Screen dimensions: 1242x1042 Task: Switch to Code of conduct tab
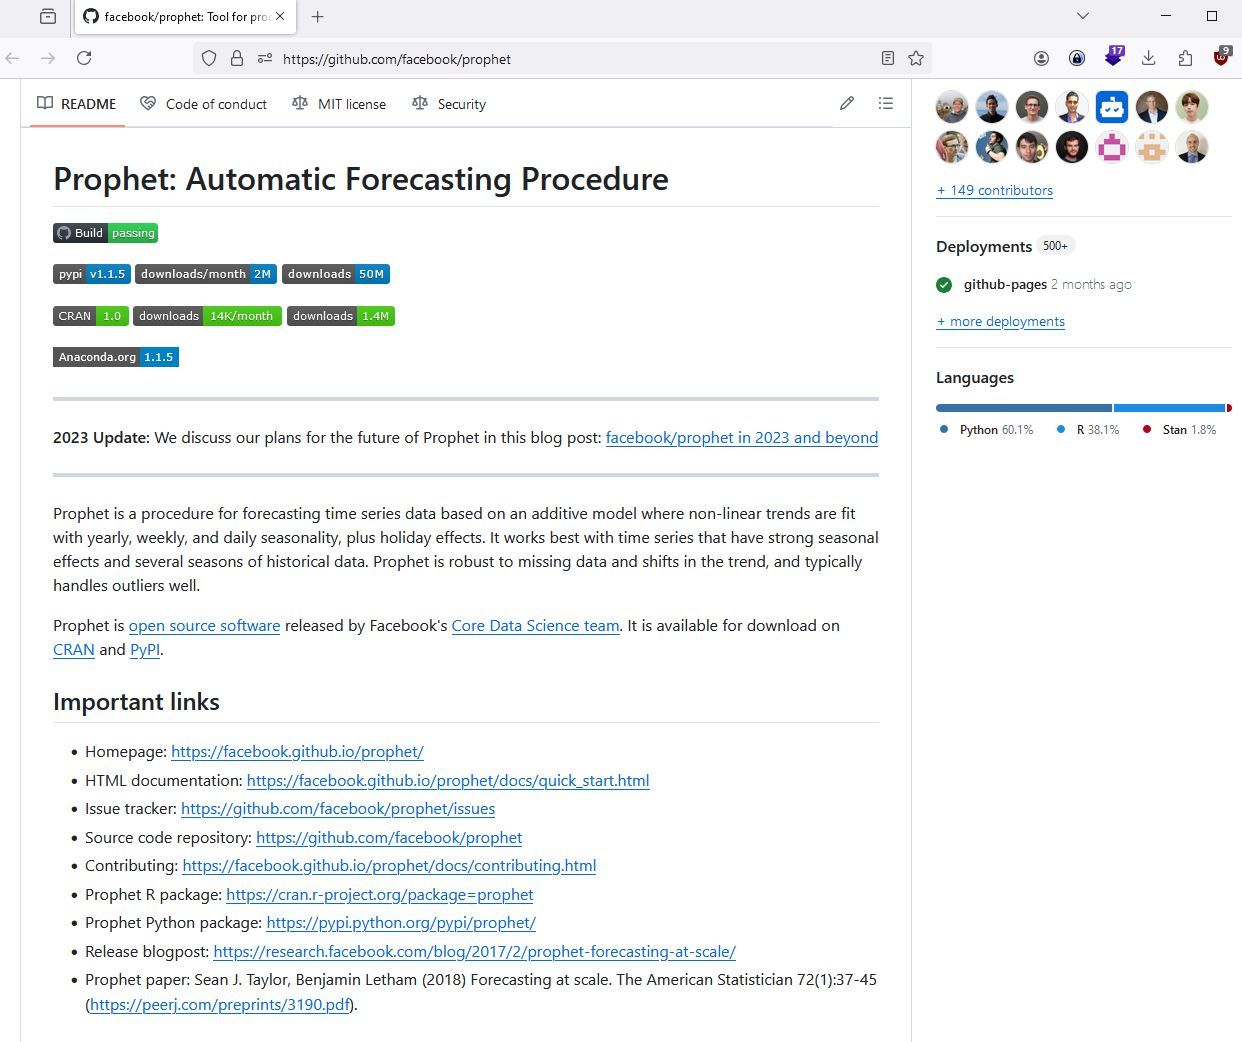pos(204,103)
